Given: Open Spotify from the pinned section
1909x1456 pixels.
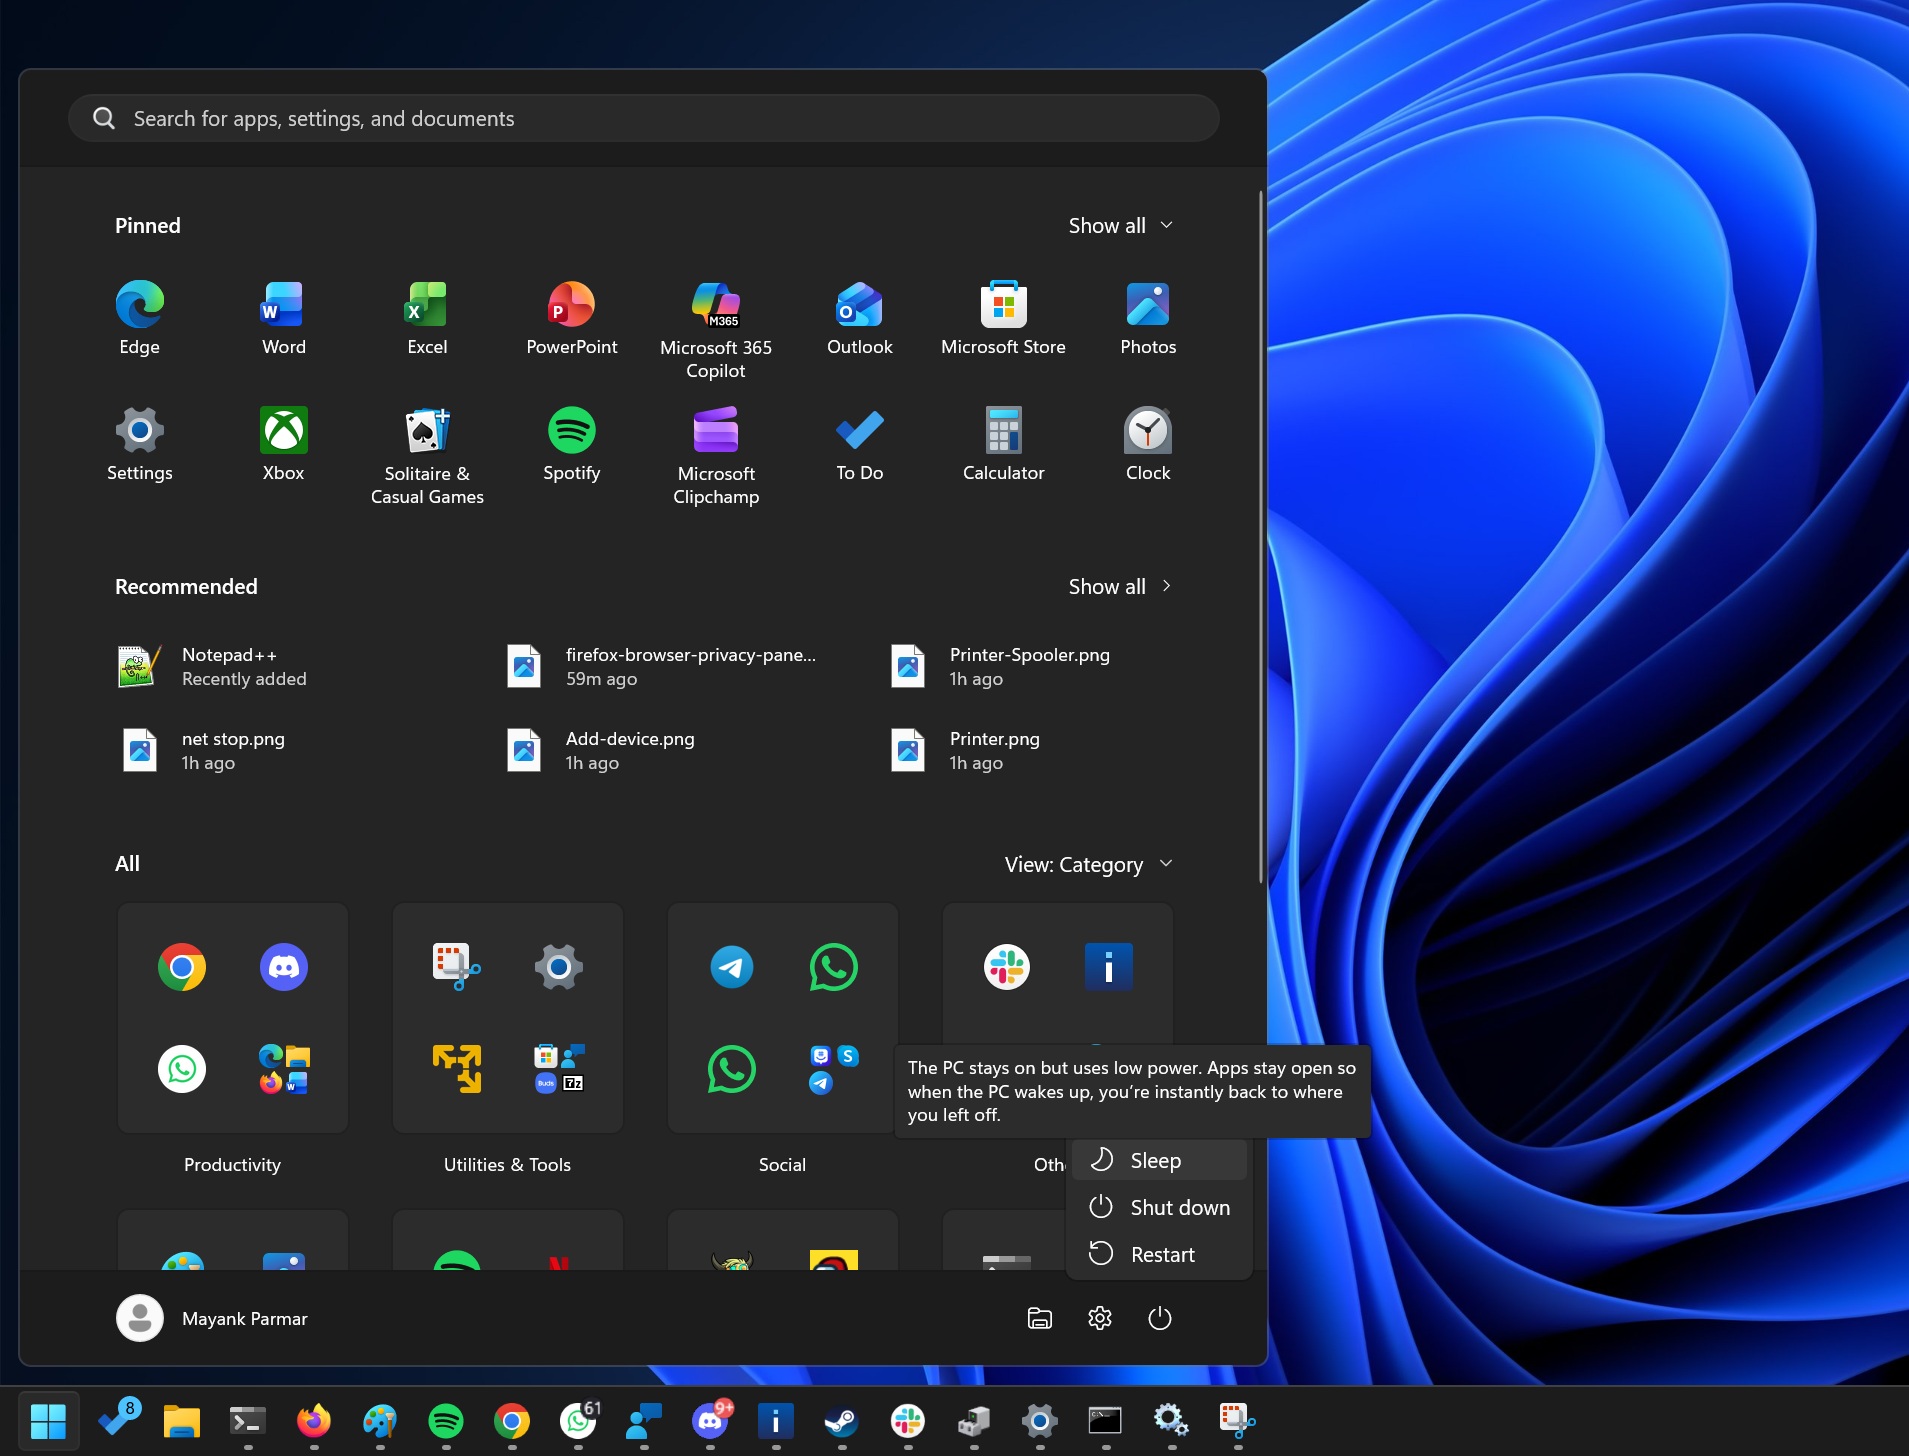Looking at the screenshot, I should pos(570,440).
